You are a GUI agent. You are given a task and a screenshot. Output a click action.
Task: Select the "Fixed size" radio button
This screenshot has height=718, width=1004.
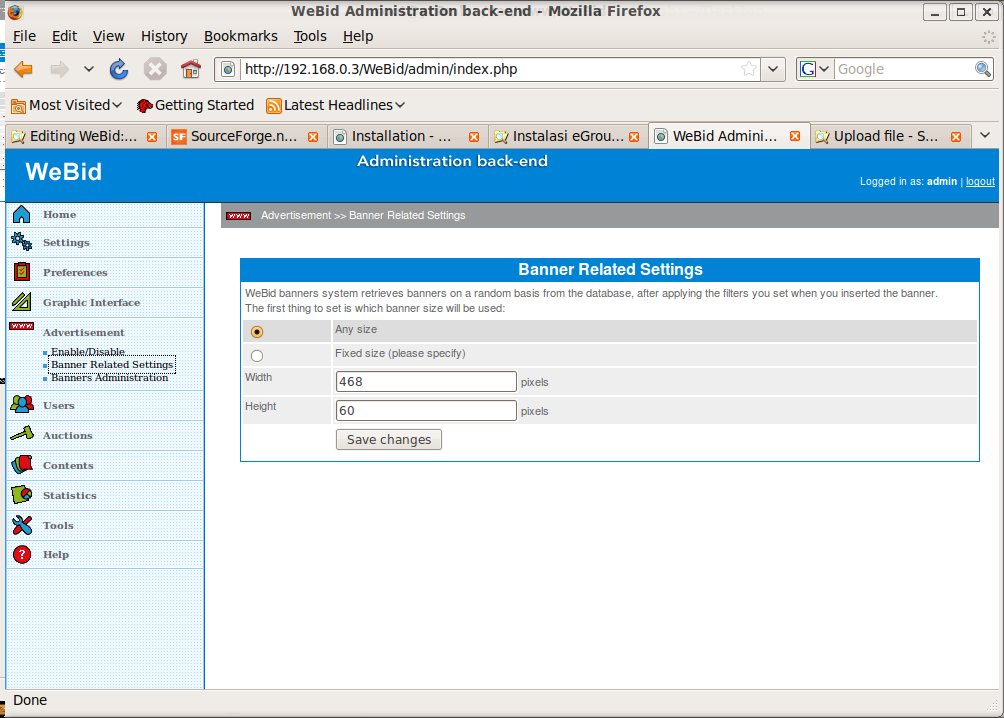point(257,356)
